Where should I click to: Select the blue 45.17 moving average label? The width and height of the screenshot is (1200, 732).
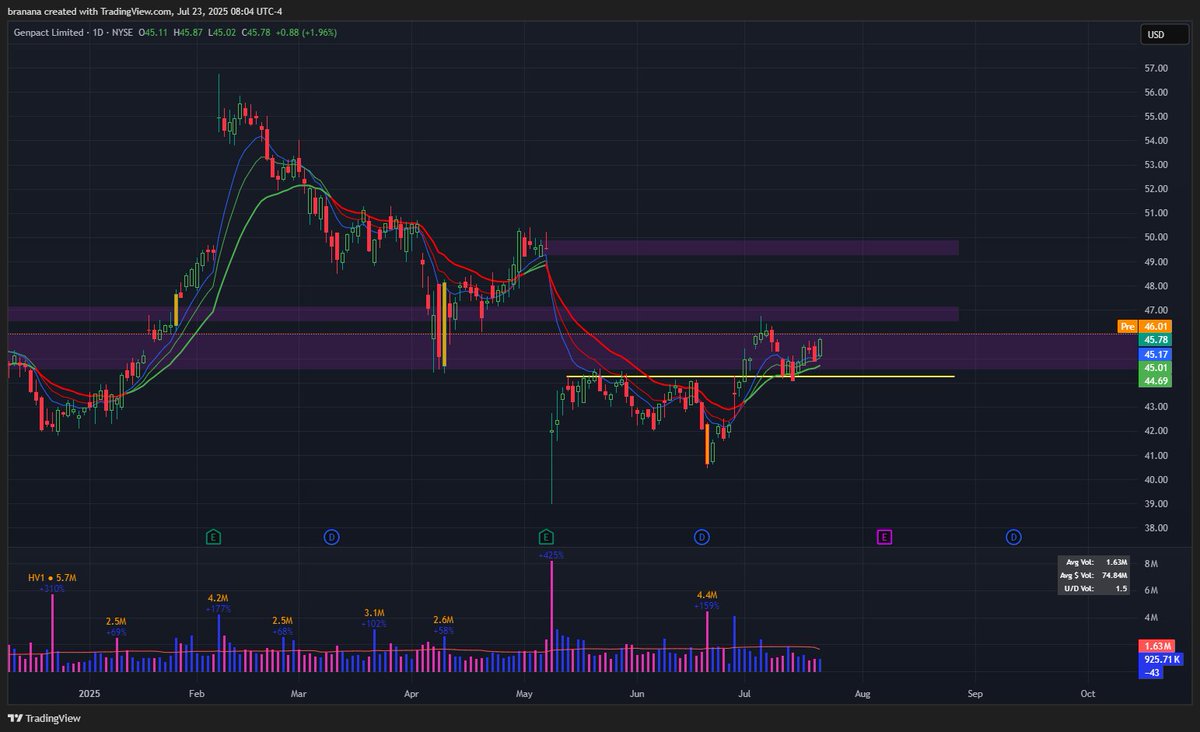1157,354
